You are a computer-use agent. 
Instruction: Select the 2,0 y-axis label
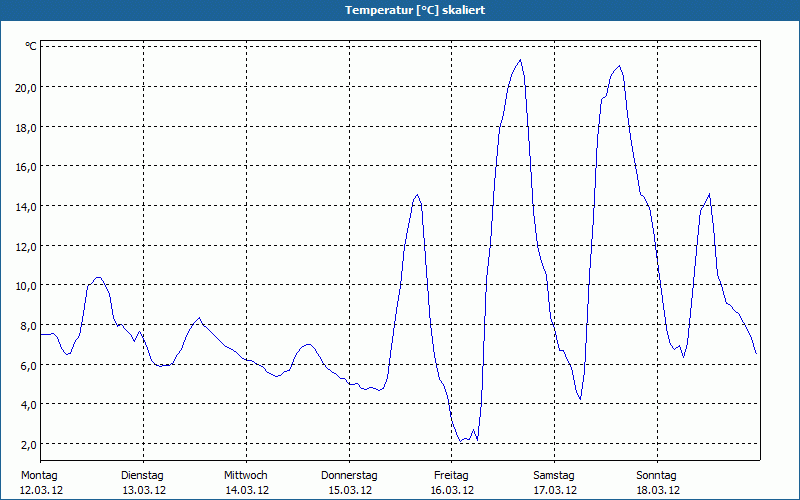[29, 444]
